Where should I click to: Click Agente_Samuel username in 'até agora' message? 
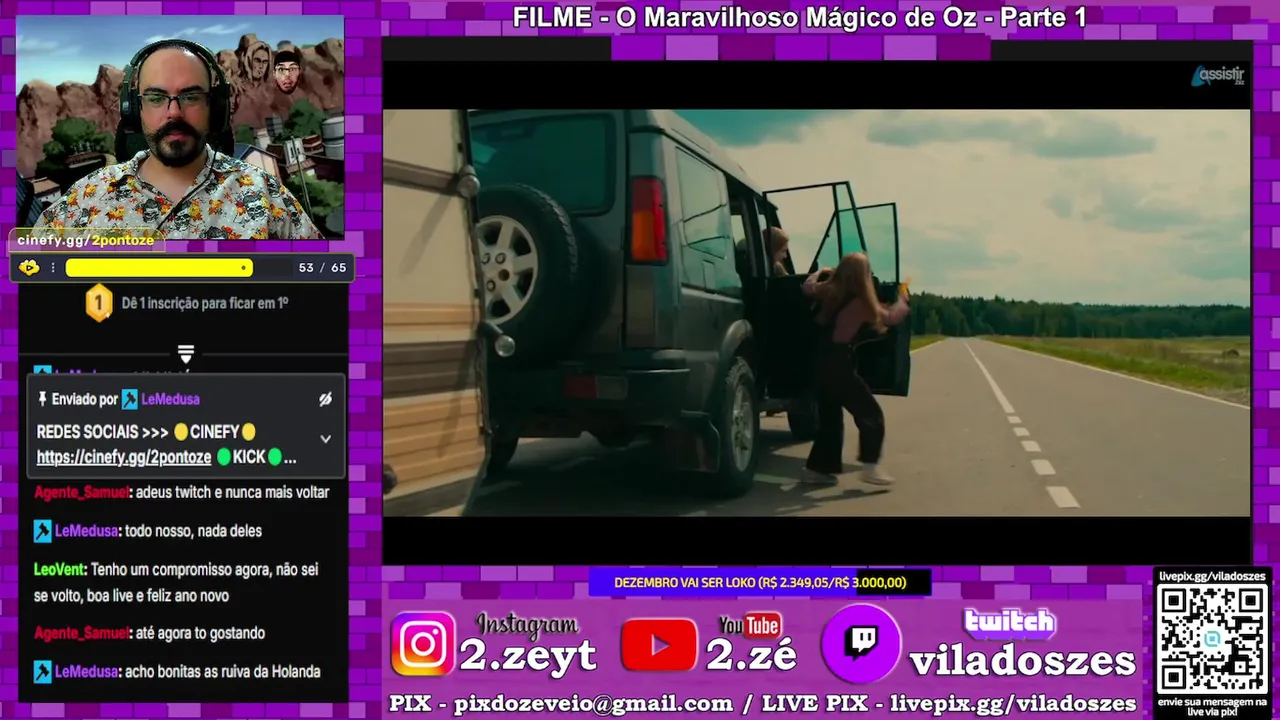(81, 633)
